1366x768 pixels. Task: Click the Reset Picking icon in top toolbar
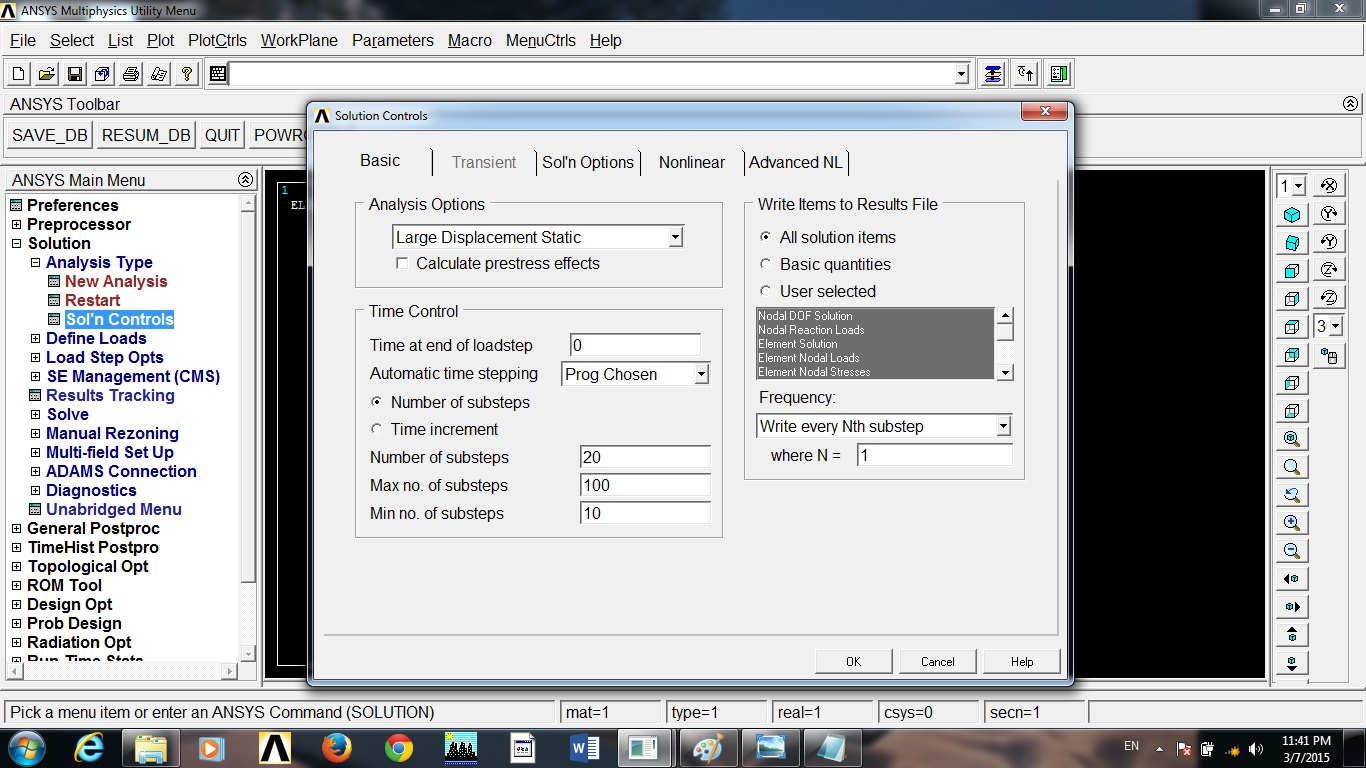[1026, 74]
